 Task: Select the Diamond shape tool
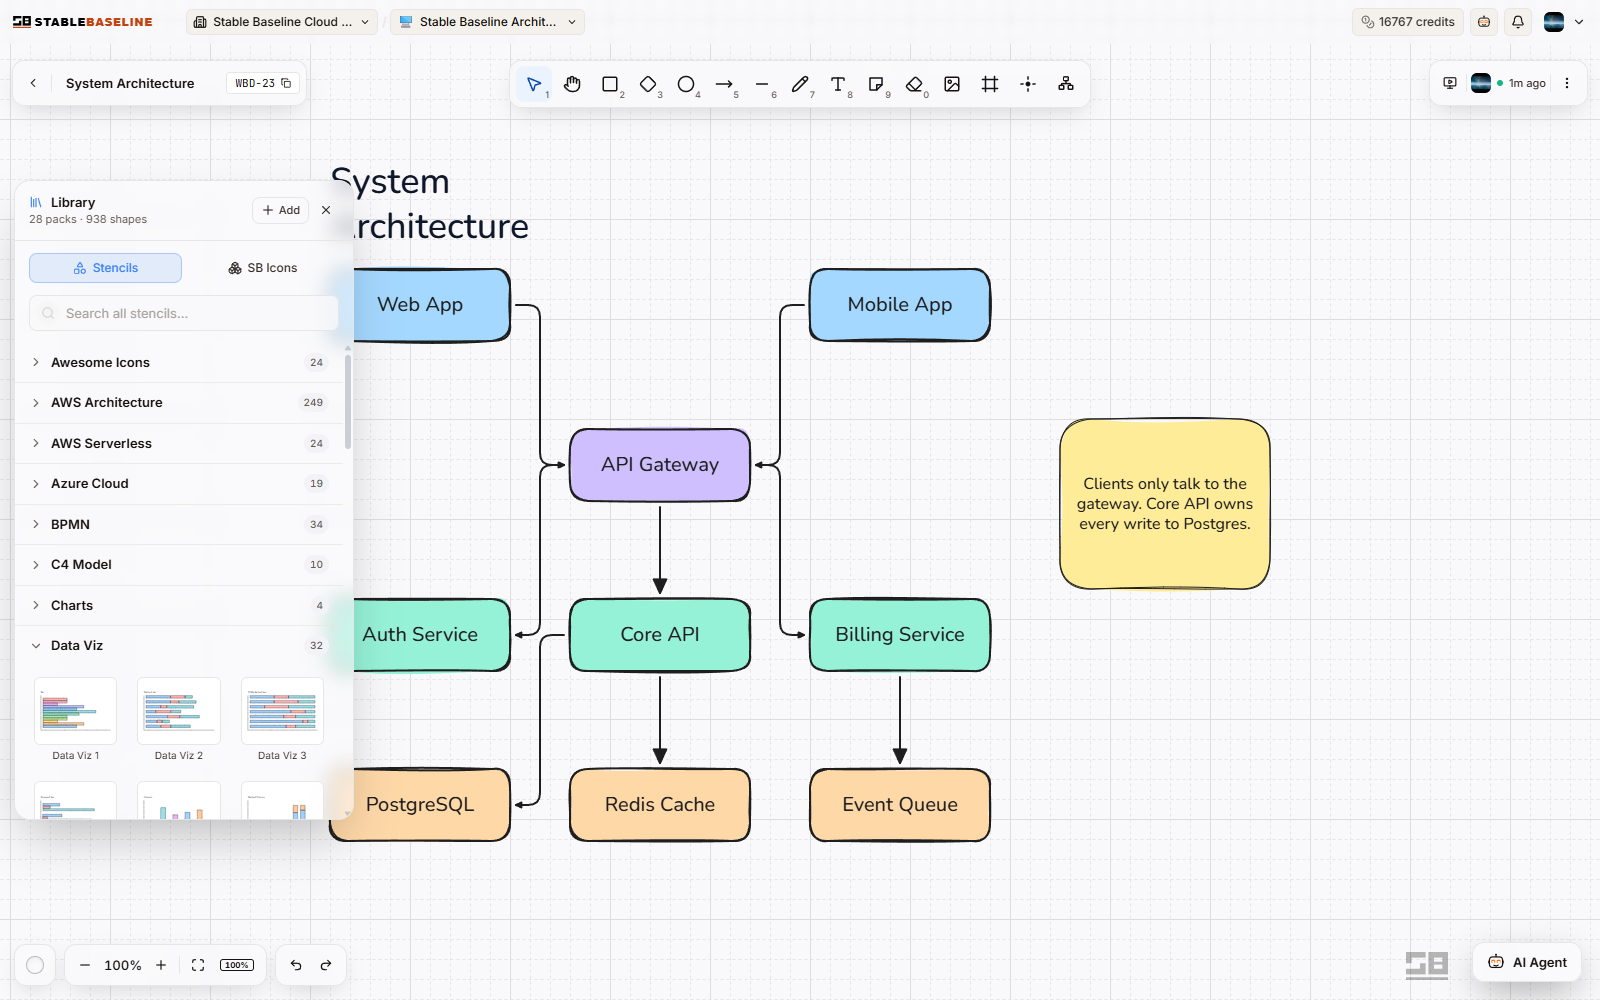click(x=648, y=84)
